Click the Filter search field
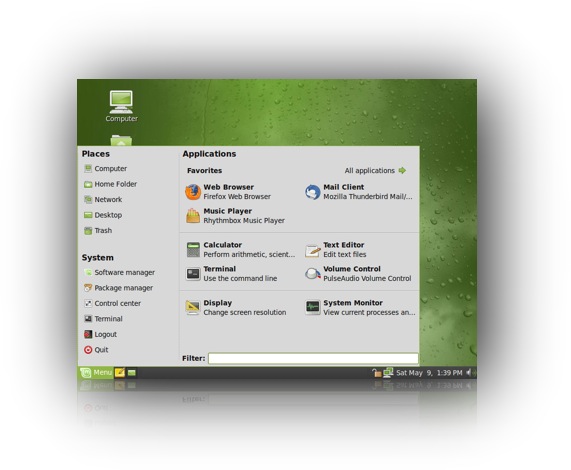The height and width of the screenshot is (470, 571). coord(313,358)
